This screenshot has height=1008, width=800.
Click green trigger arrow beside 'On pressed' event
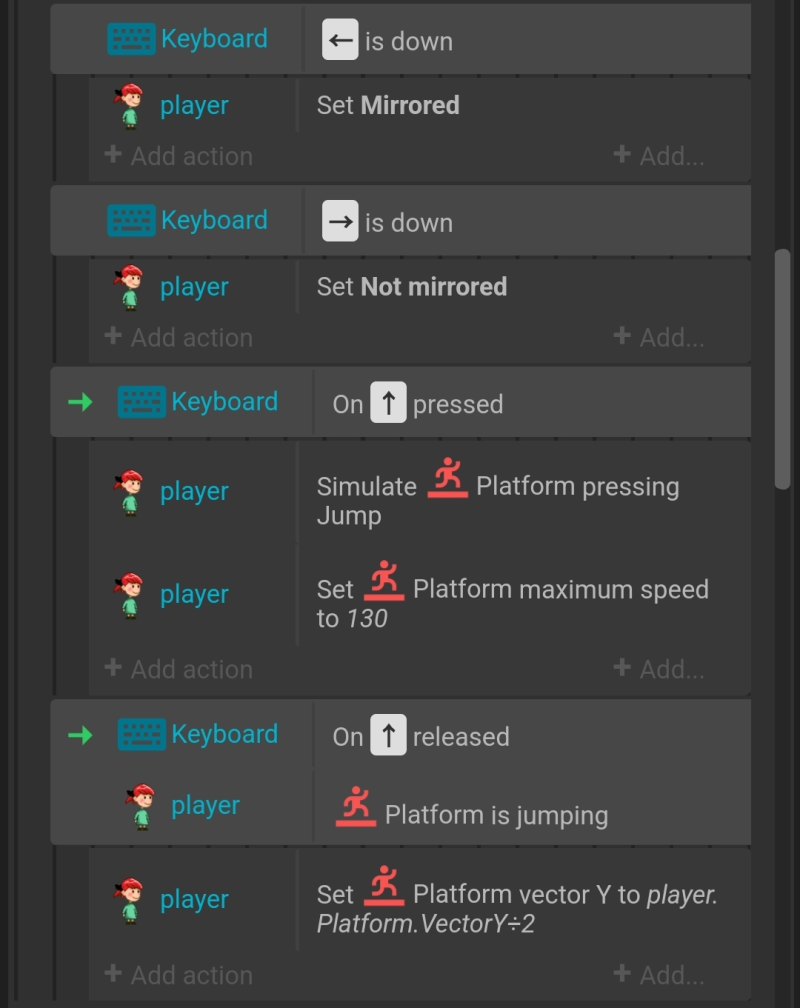pos(80,402)
